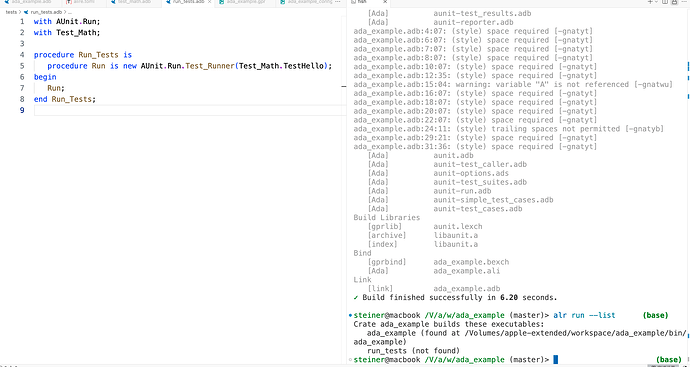Click the terminal input prompt cursor
This screenshot has height=367, width=690.
[555, 360]
